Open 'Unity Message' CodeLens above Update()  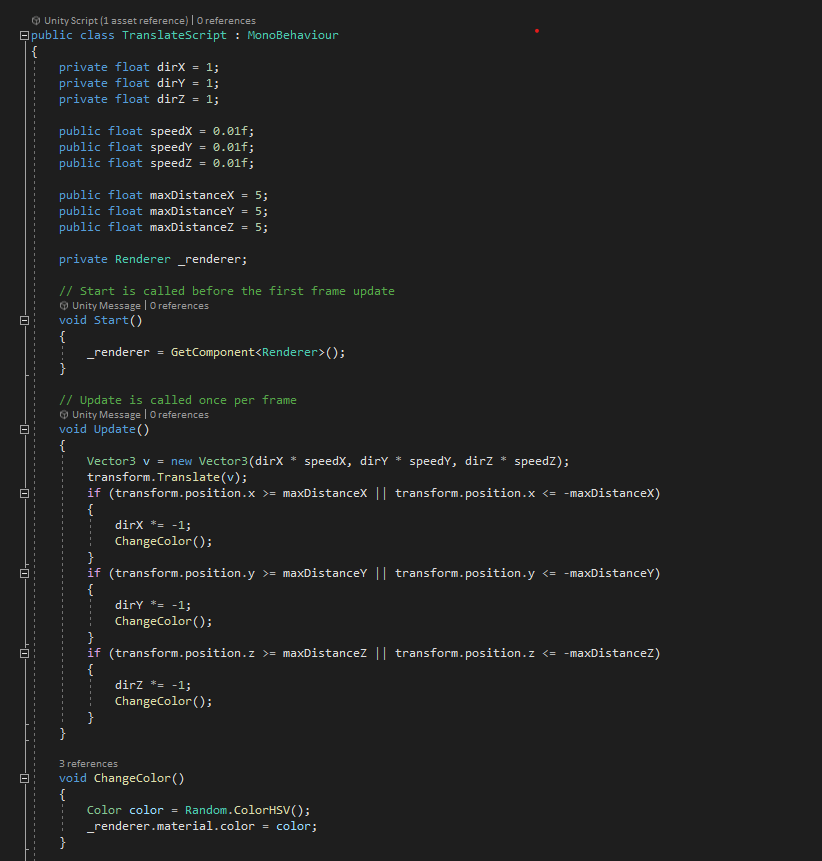point(107,415)
